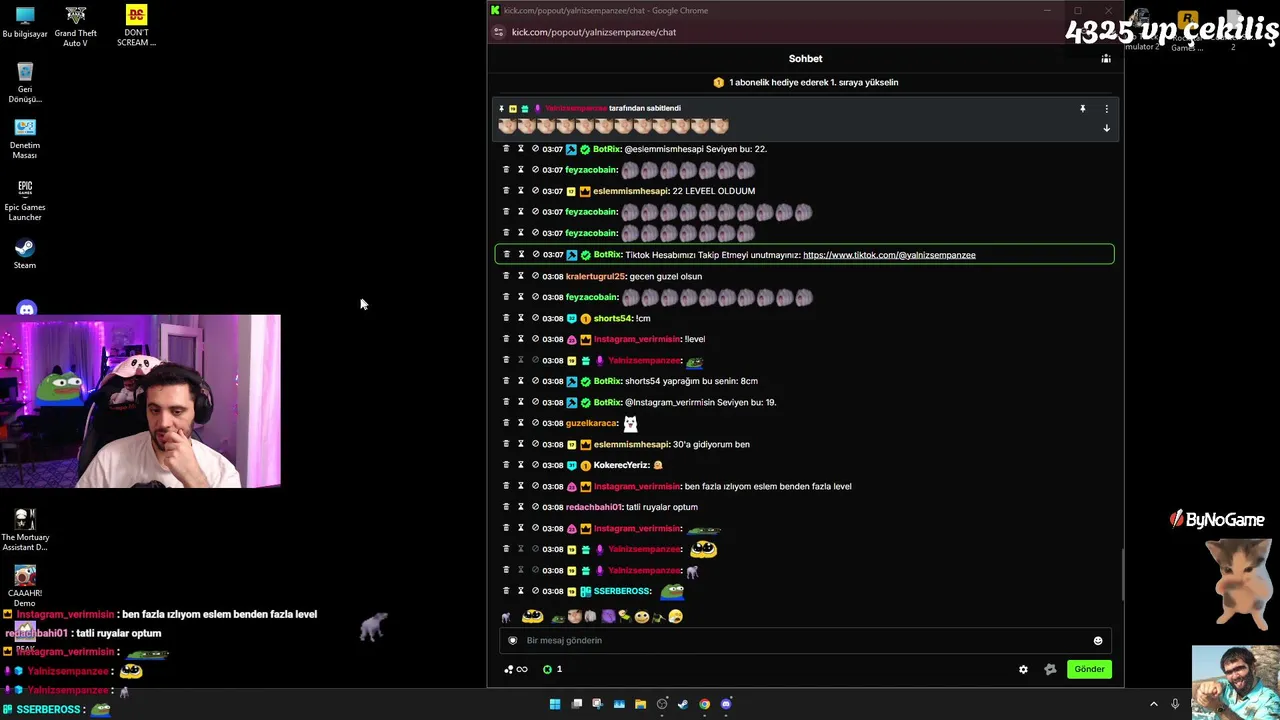Open the Grand Theft Auto V desktop shortcut
Viewport: 1280px width, 720px height.
pos(76,27)
